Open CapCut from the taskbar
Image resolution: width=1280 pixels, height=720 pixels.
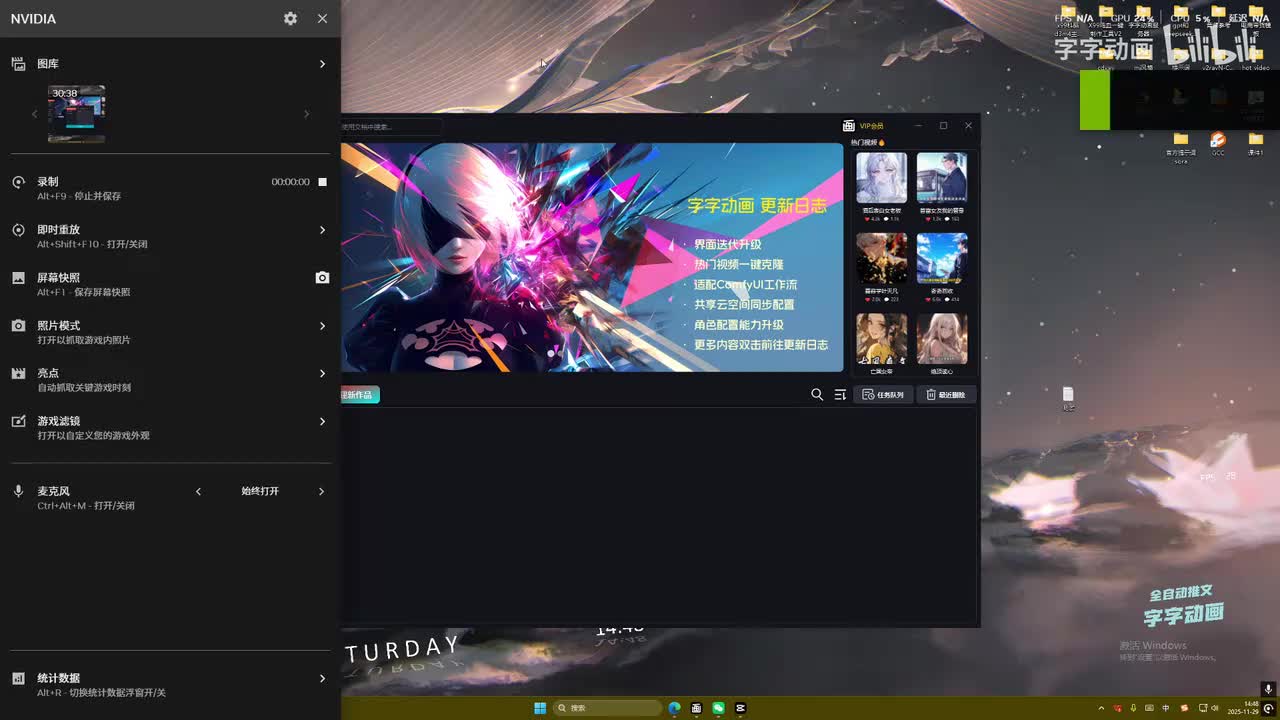pos(740,708)
